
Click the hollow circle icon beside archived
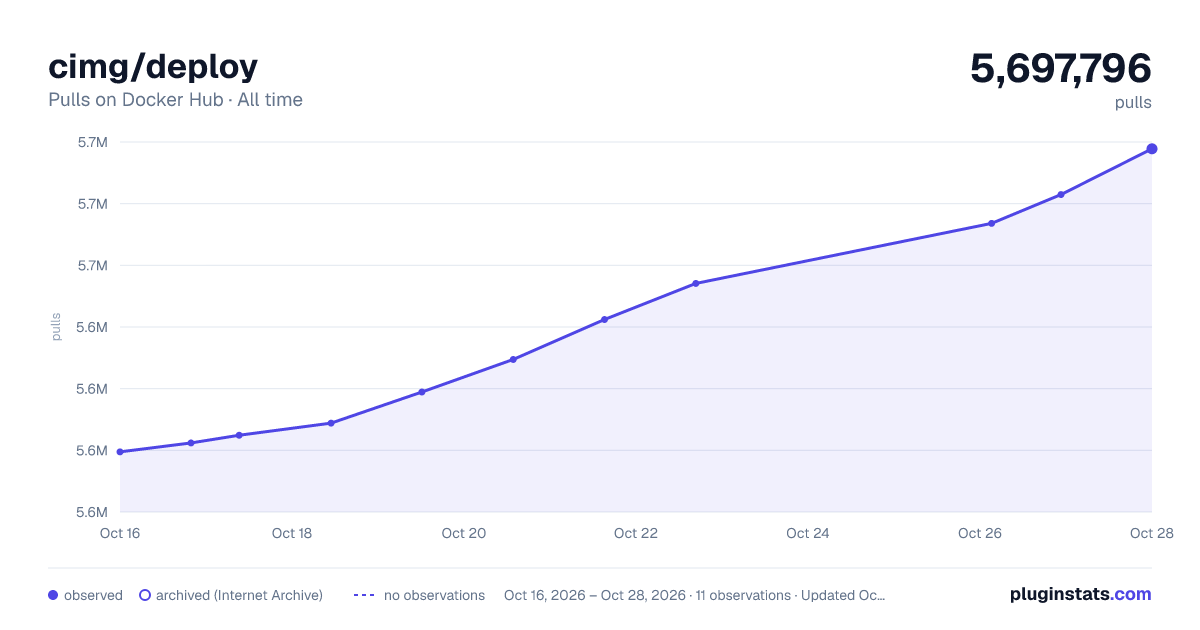145,595
